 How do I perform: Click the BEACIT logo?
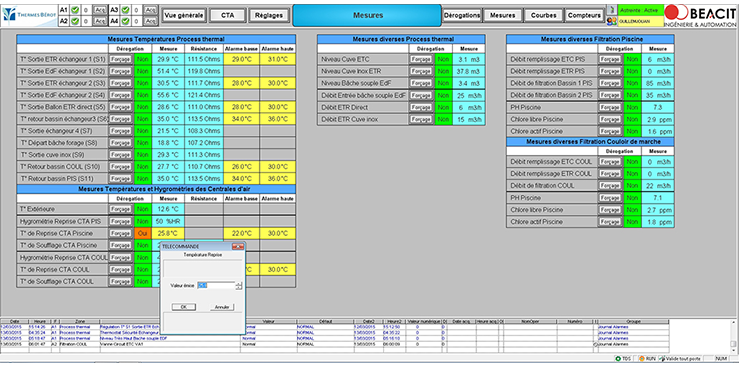pos(701,15)
